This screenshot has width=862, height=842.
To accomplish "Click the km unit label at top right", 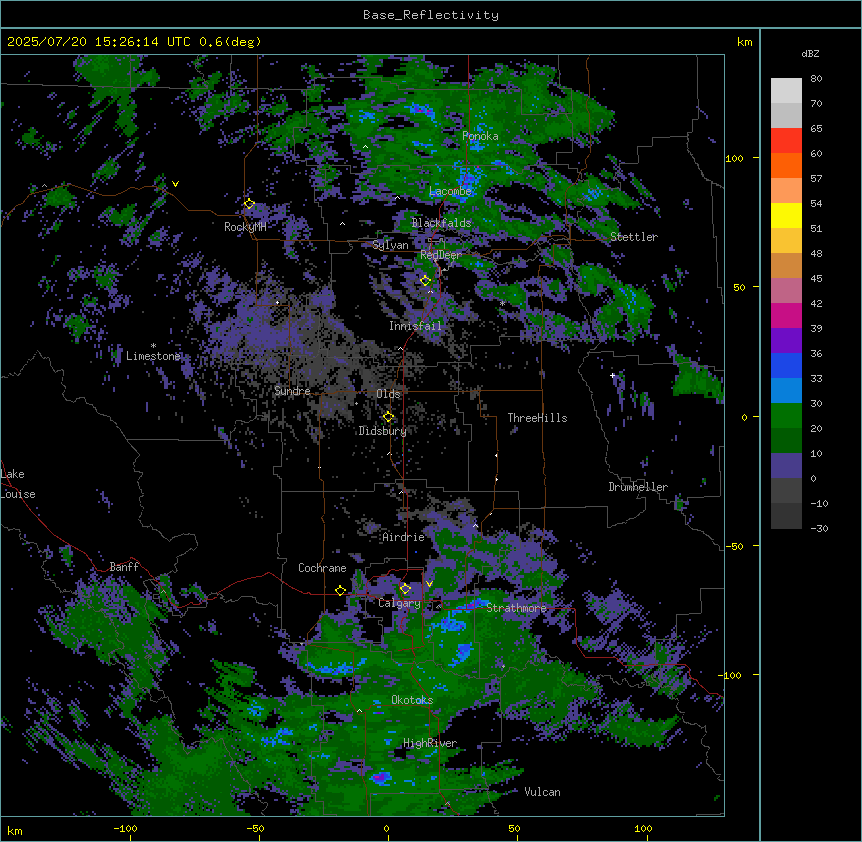I will (x=744, y=42).
